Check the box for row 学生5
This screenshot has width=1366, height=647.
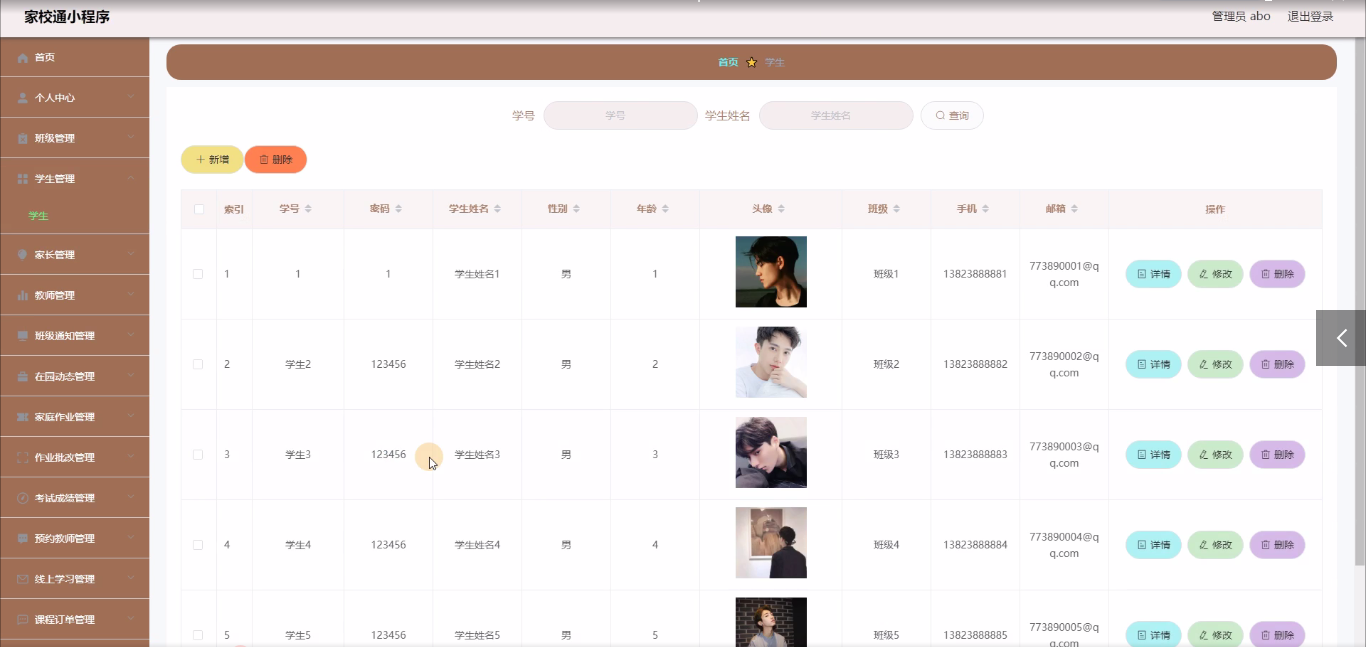coord(198,635)
